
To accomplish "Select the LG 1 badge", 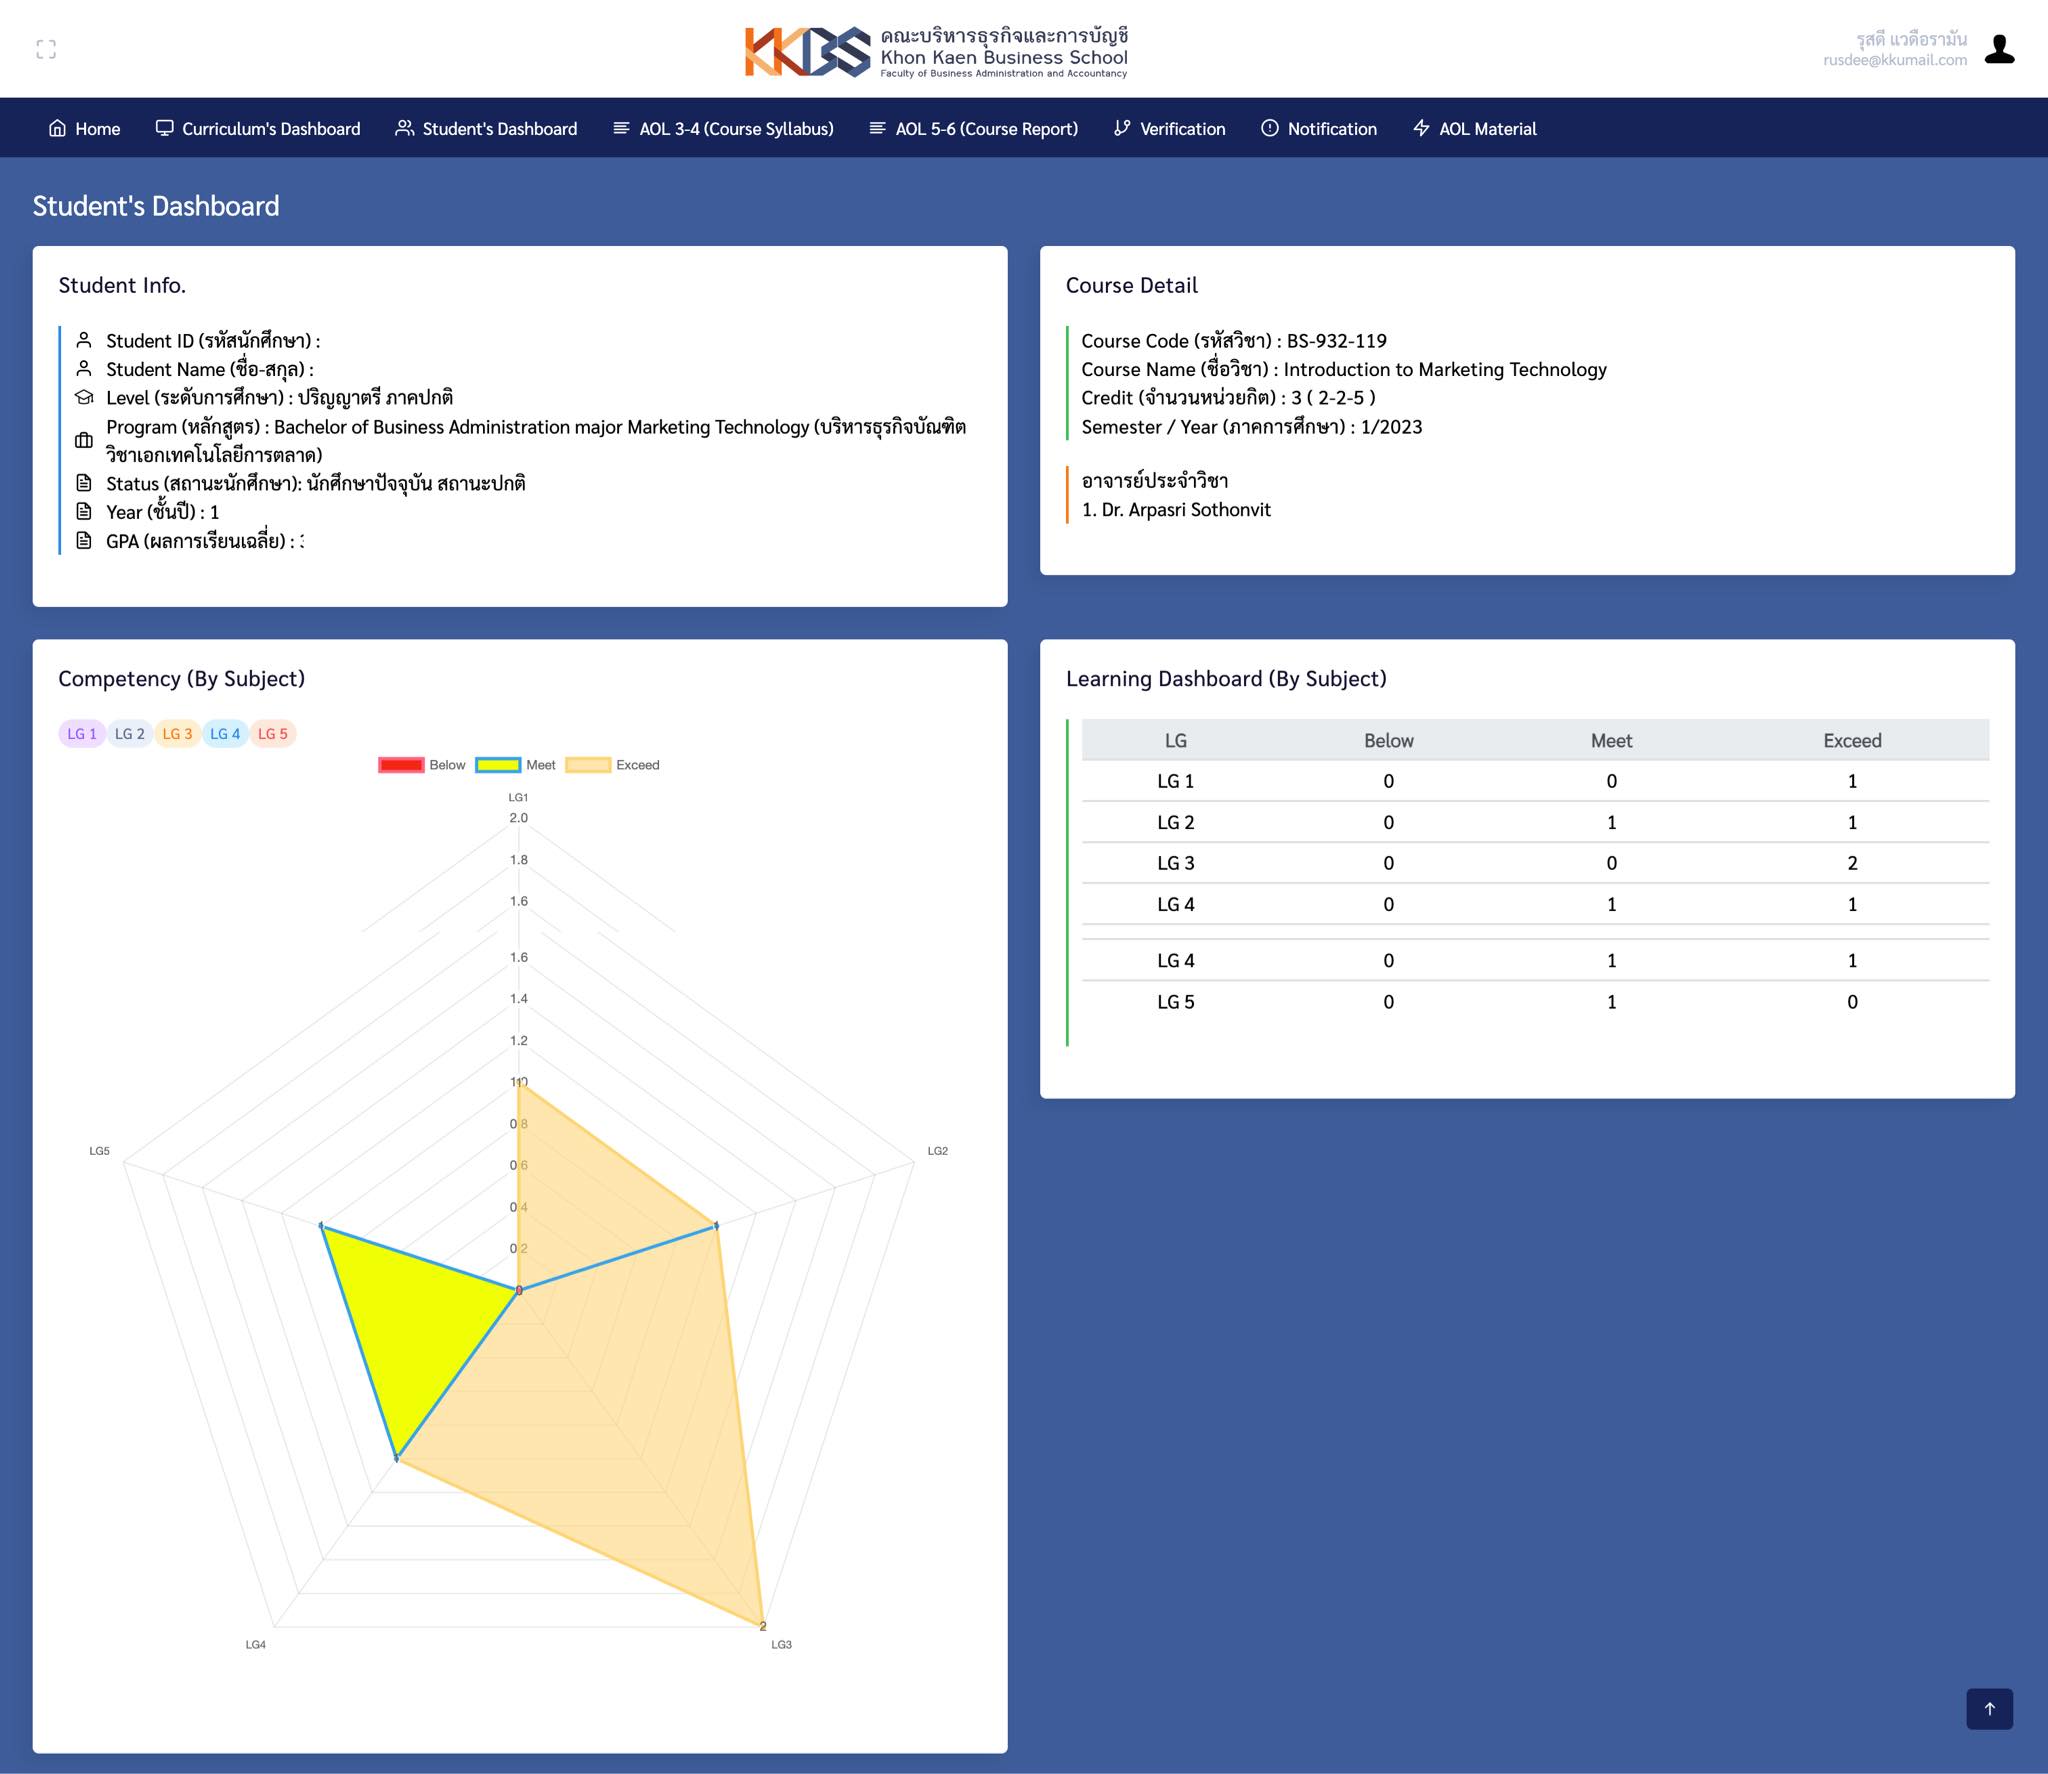I will [82, 733].
